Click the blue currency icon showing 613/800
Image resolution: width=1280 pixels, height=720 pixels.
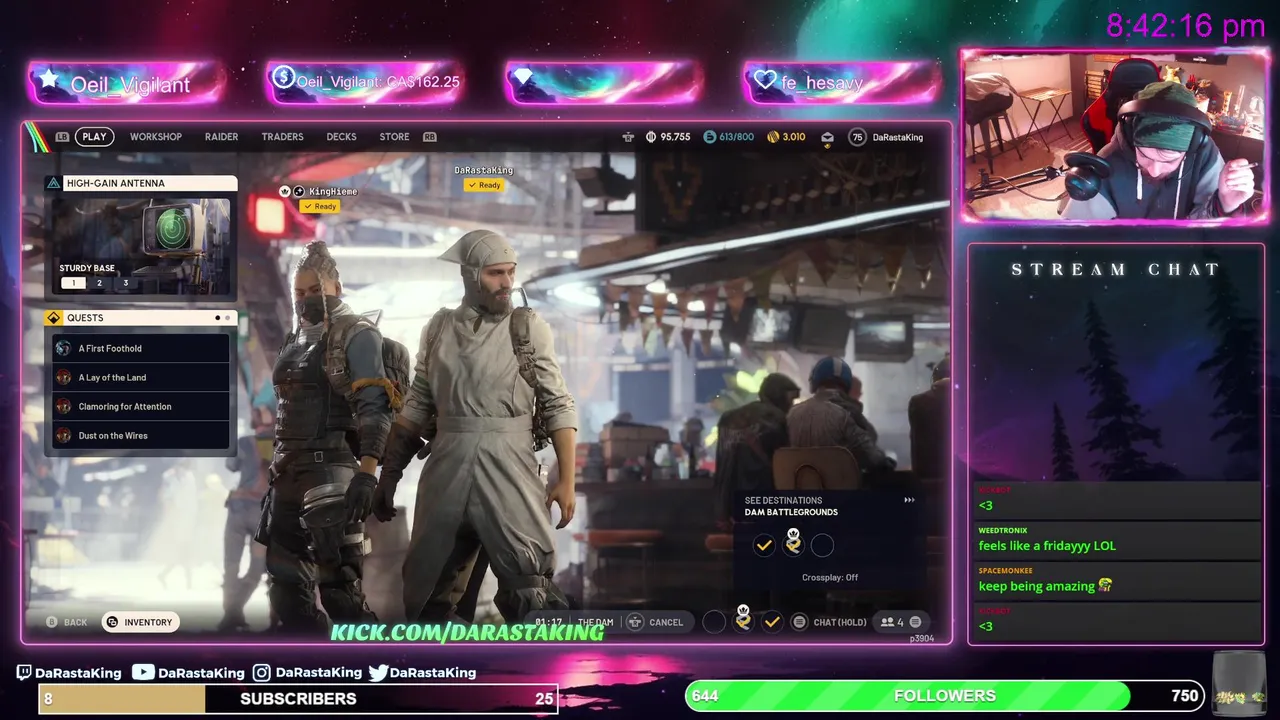pyautogui.click(x=710, y=137)
